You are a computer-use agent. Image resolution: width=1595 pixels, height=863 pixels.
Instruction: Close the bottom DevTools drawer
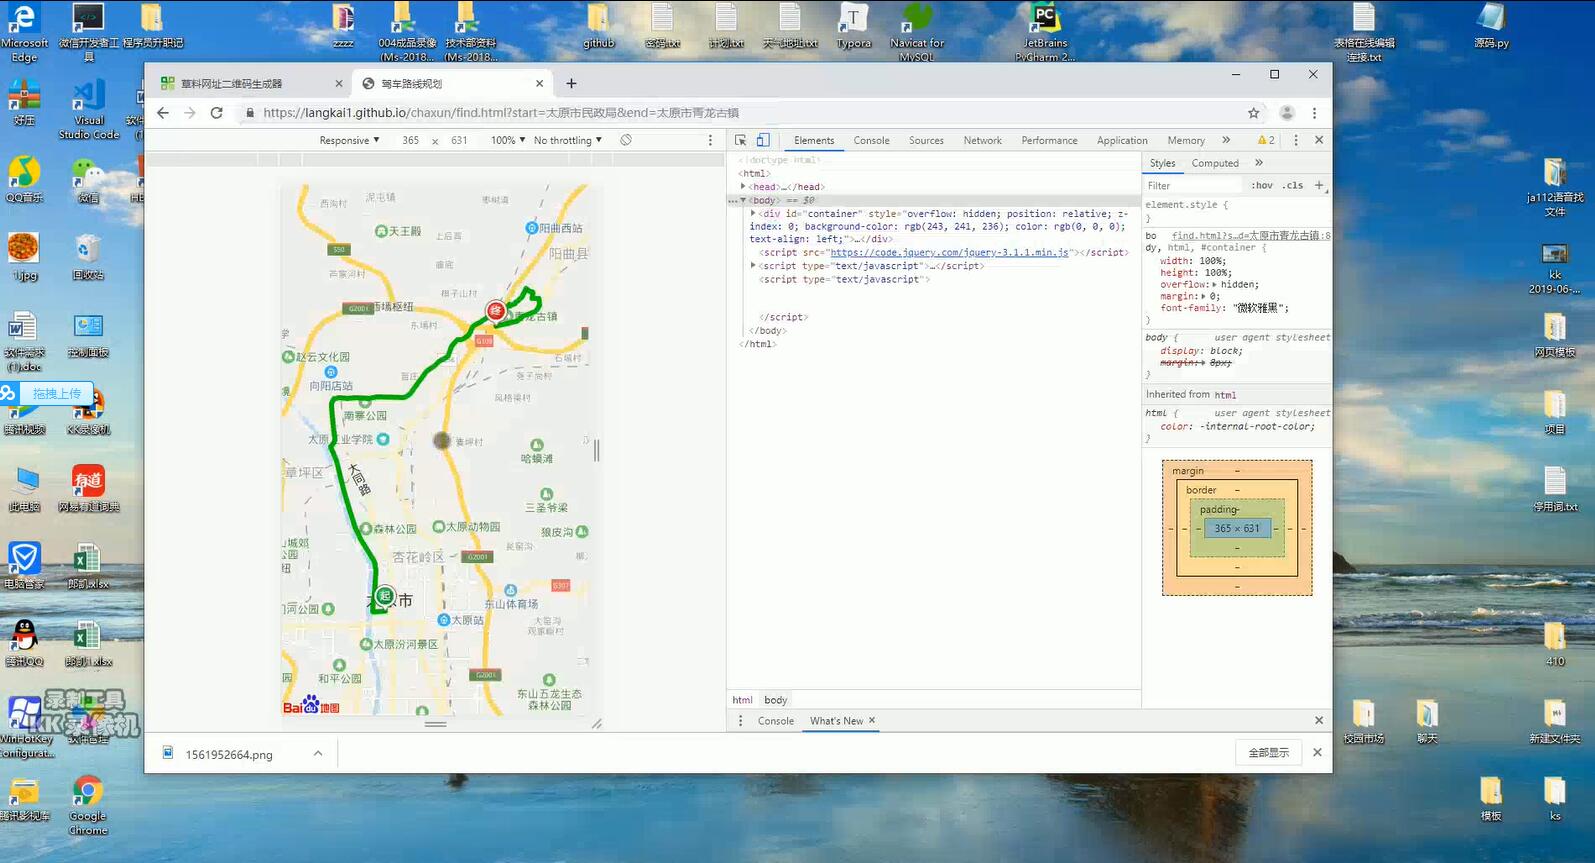[1319, 721]
